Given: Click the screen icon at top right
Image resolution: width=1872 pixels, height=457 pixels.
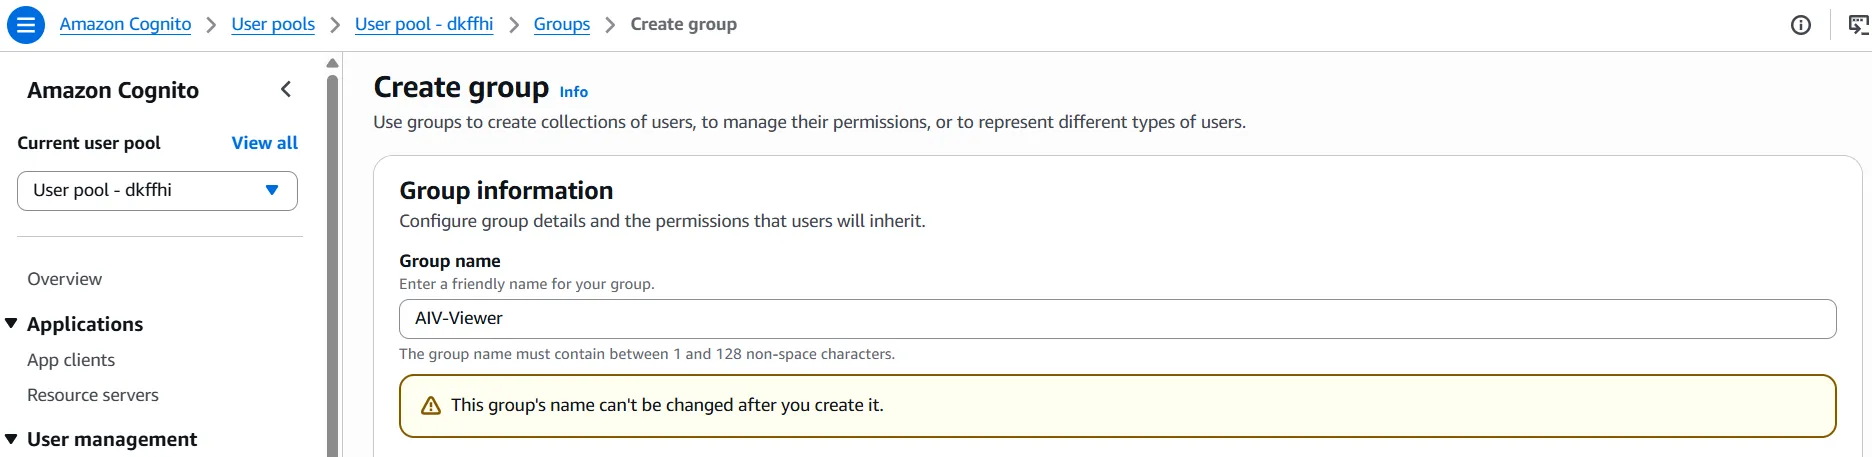Looking at the screenshot, I should [x=1859, y=25].
